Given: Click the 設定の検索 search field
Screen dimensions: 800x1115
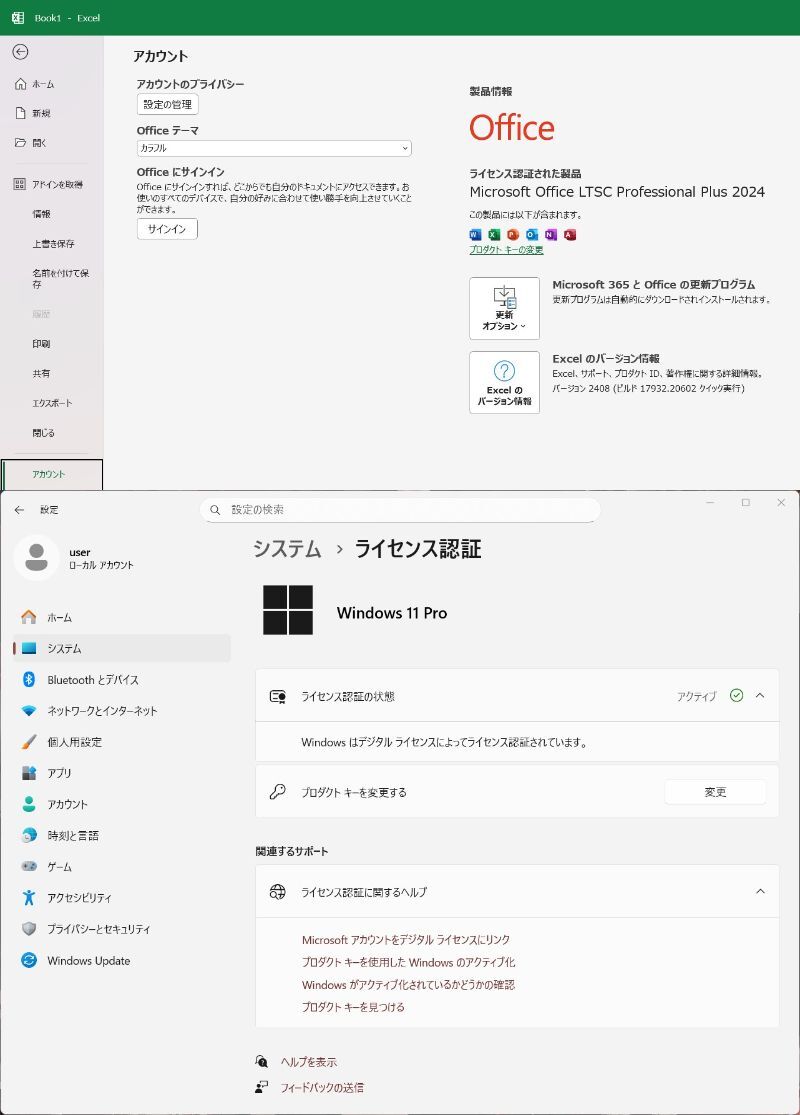Looking at the screenshot, I should (x=400, y=510).
